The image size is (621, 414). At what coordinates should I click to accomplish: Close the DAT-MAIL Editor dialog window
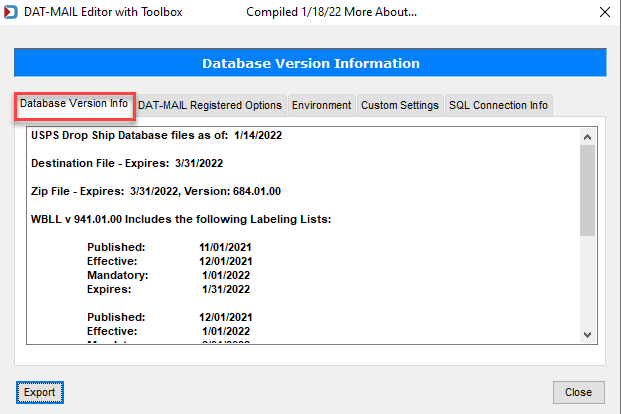pyautogui.click(x=604, y=12)
